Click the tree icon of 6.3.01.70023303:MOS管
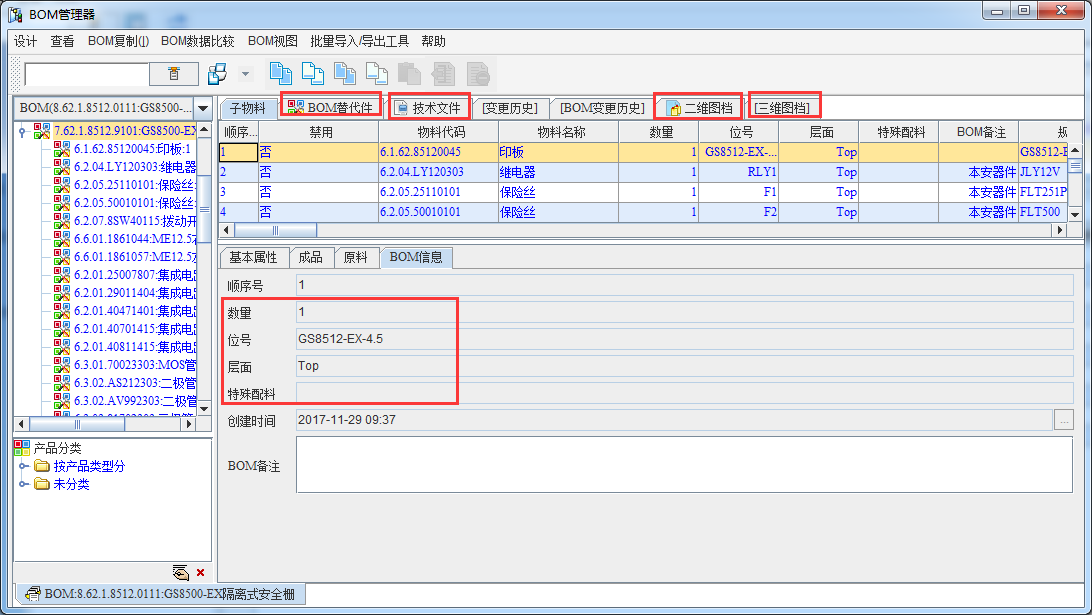The width and height of the screenshot is (1092, 615). point(62,364)
